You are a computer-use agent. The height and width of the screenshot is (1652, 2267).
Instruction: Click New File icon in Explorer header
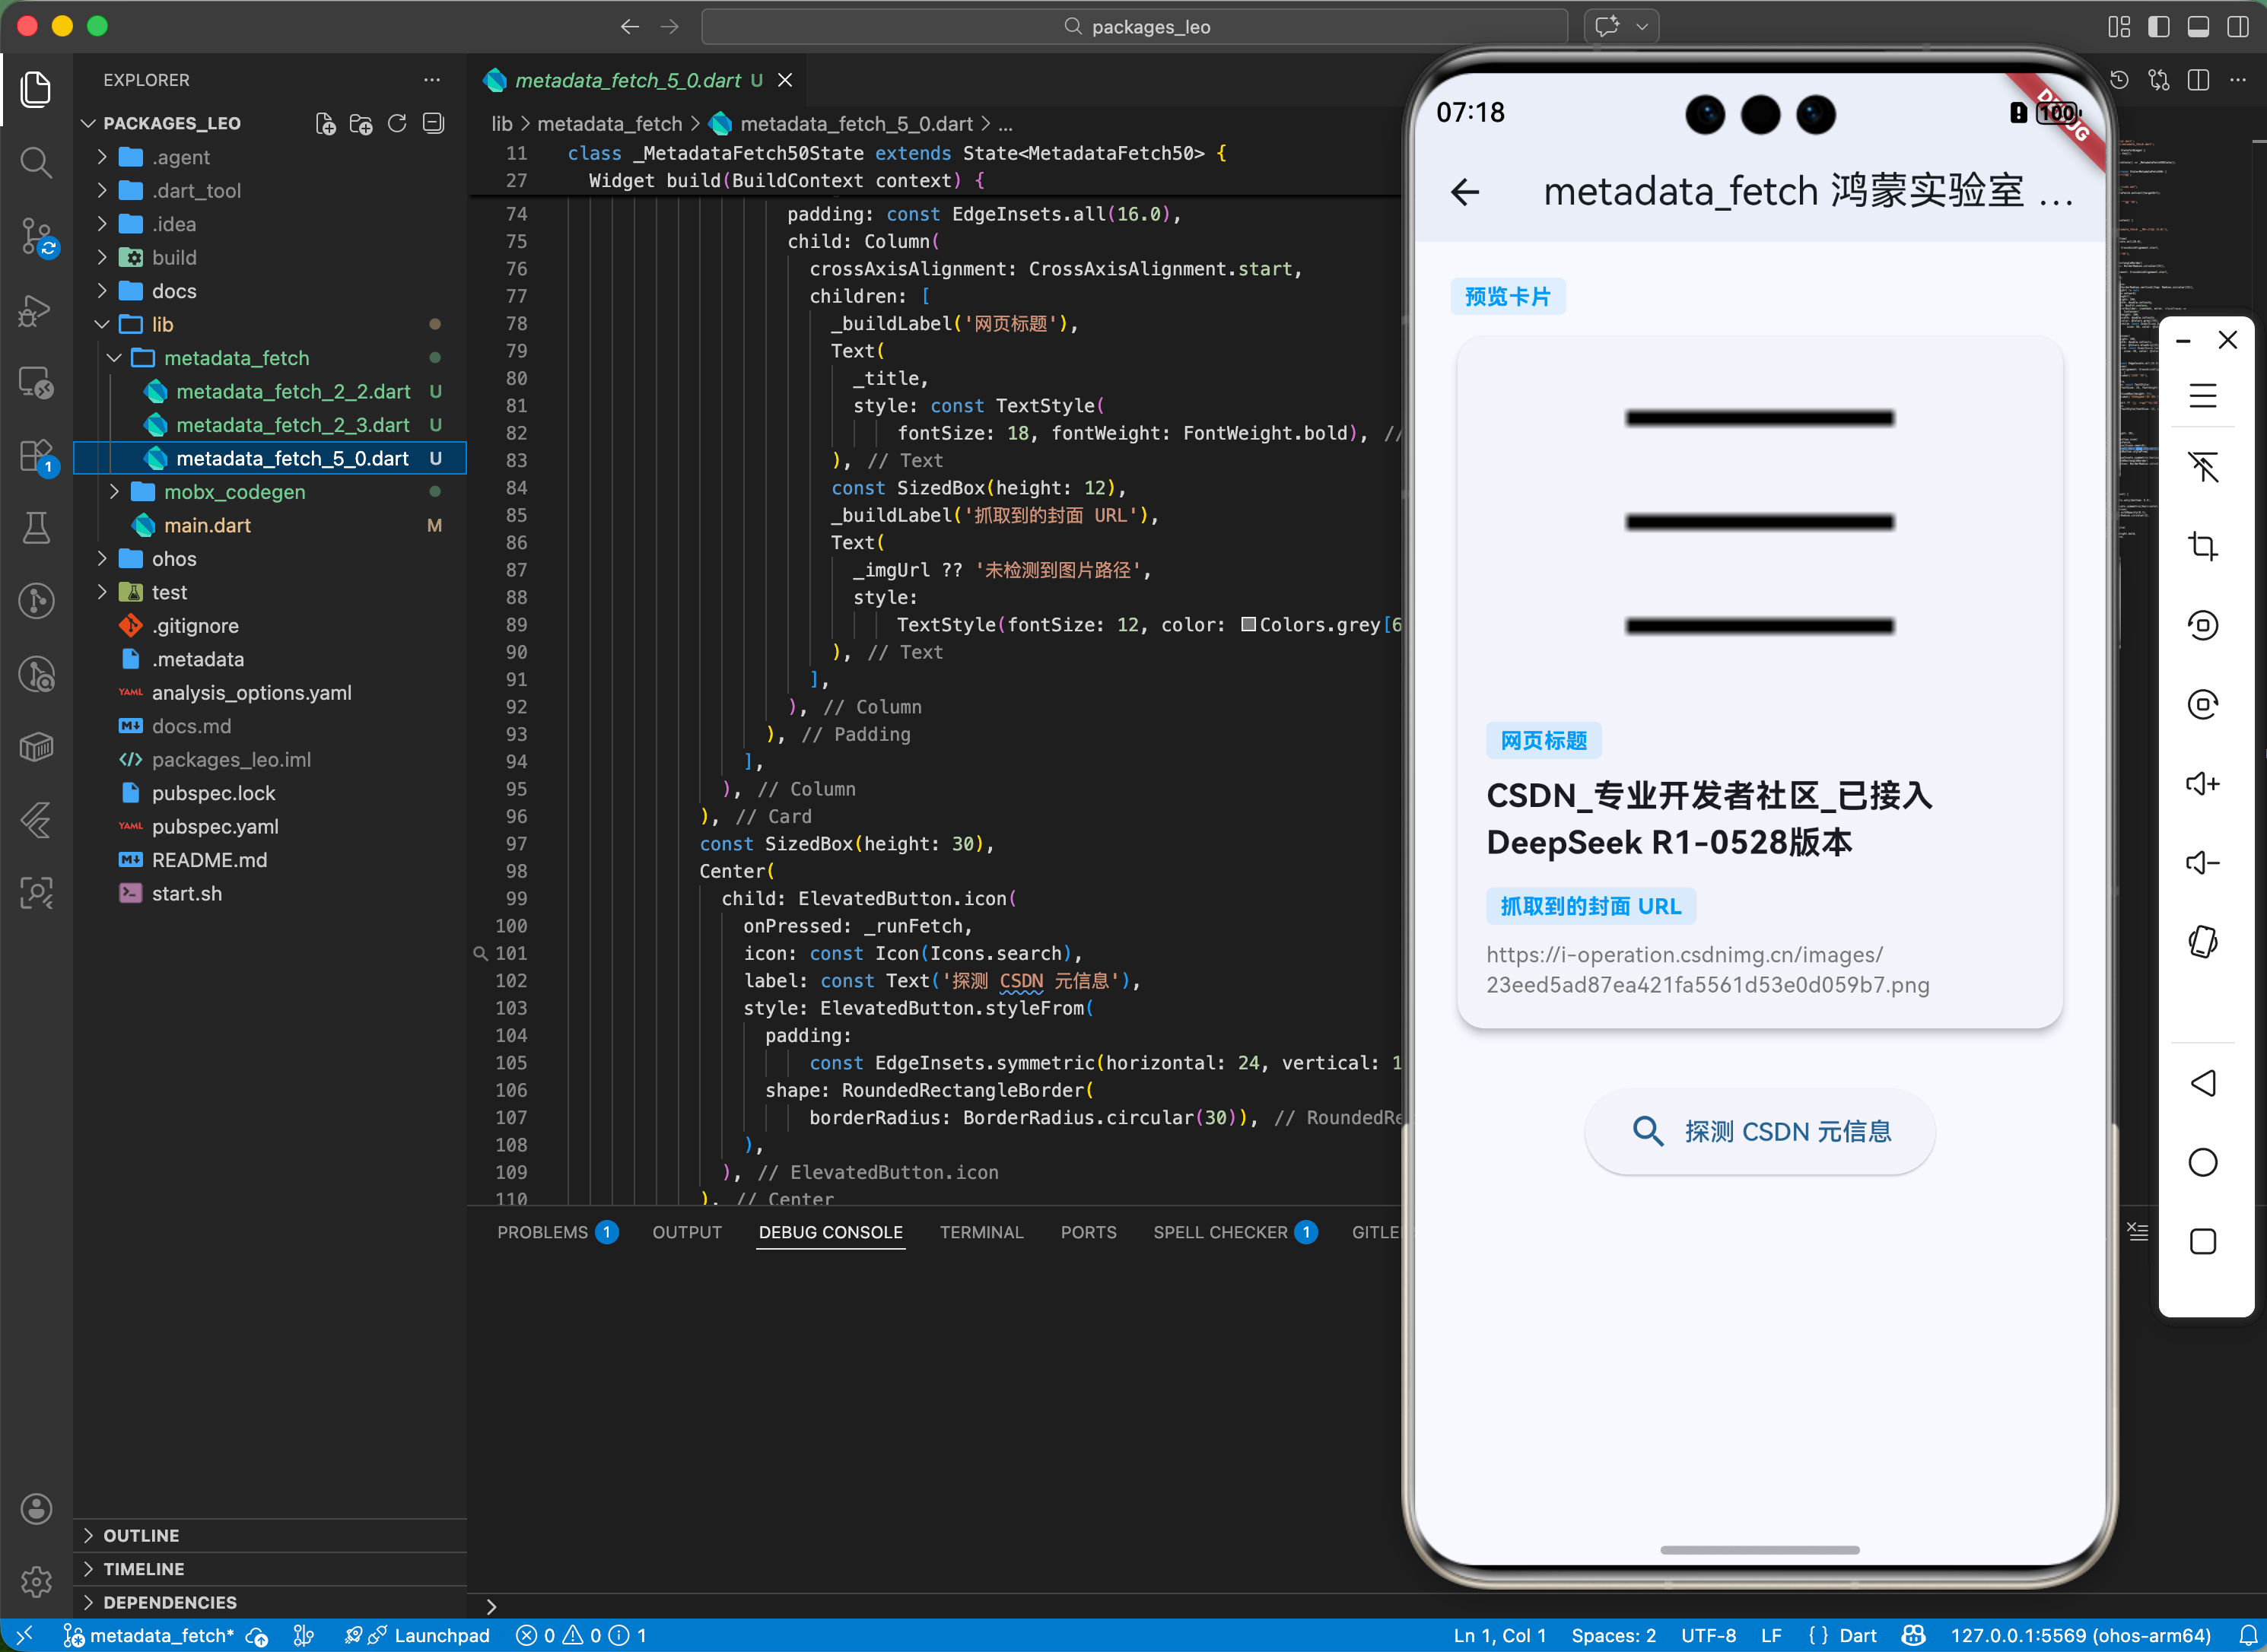coord(325,123)
